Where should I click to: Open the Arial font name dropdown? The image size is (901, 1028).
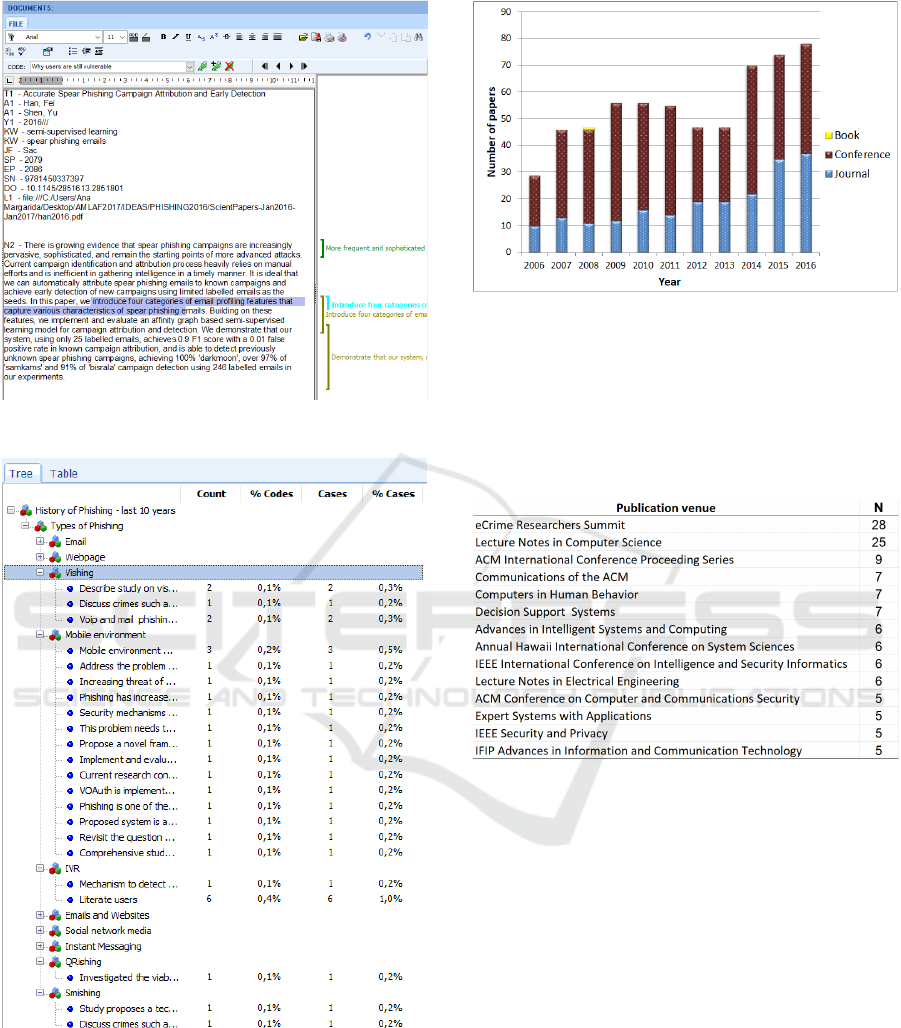pyautogui.click(x=98, y=37)
